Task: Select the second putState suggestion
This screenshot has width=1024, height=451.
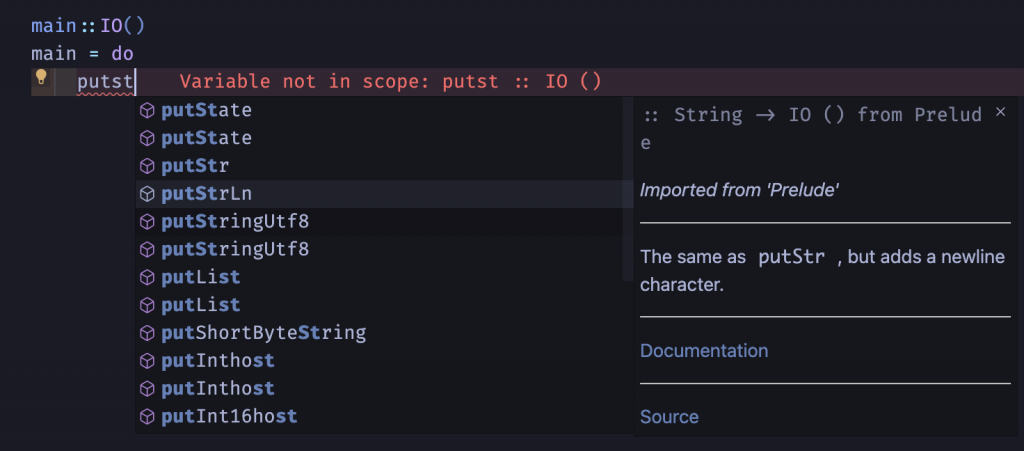Action: [206, 137]
